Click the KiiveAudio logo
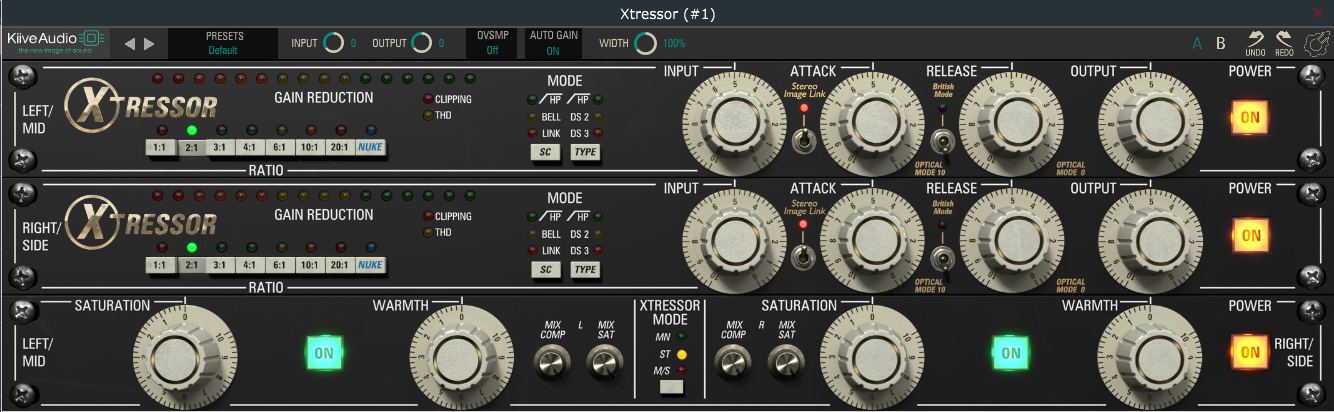1334x412 pixels. click(x=55, y=43)
